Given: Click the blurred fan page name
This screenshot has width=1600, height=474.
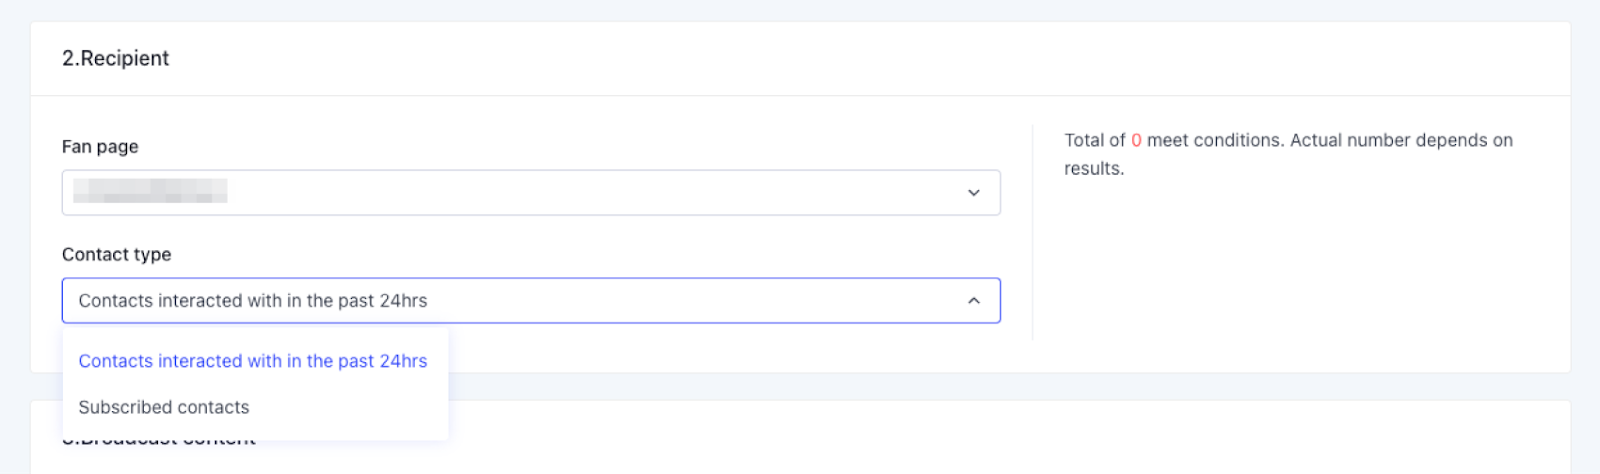Looking at the screenshot, I should (x=150, y=191).
